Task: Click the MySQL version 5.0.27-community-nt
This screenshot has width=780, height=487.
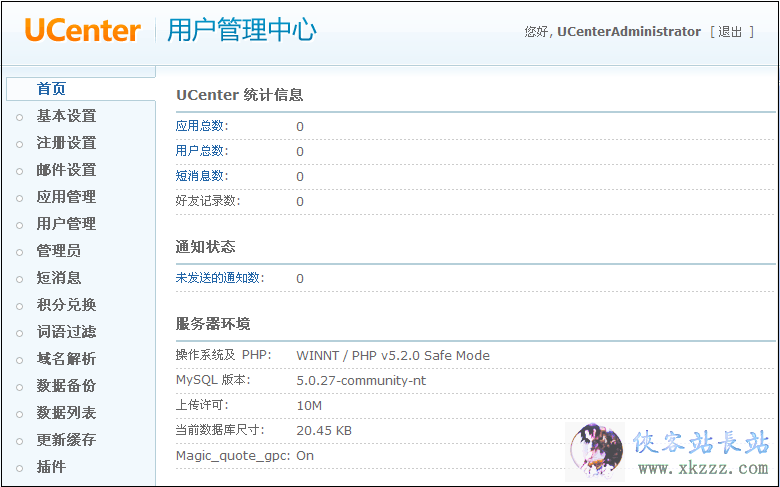Action: [361, 381]
